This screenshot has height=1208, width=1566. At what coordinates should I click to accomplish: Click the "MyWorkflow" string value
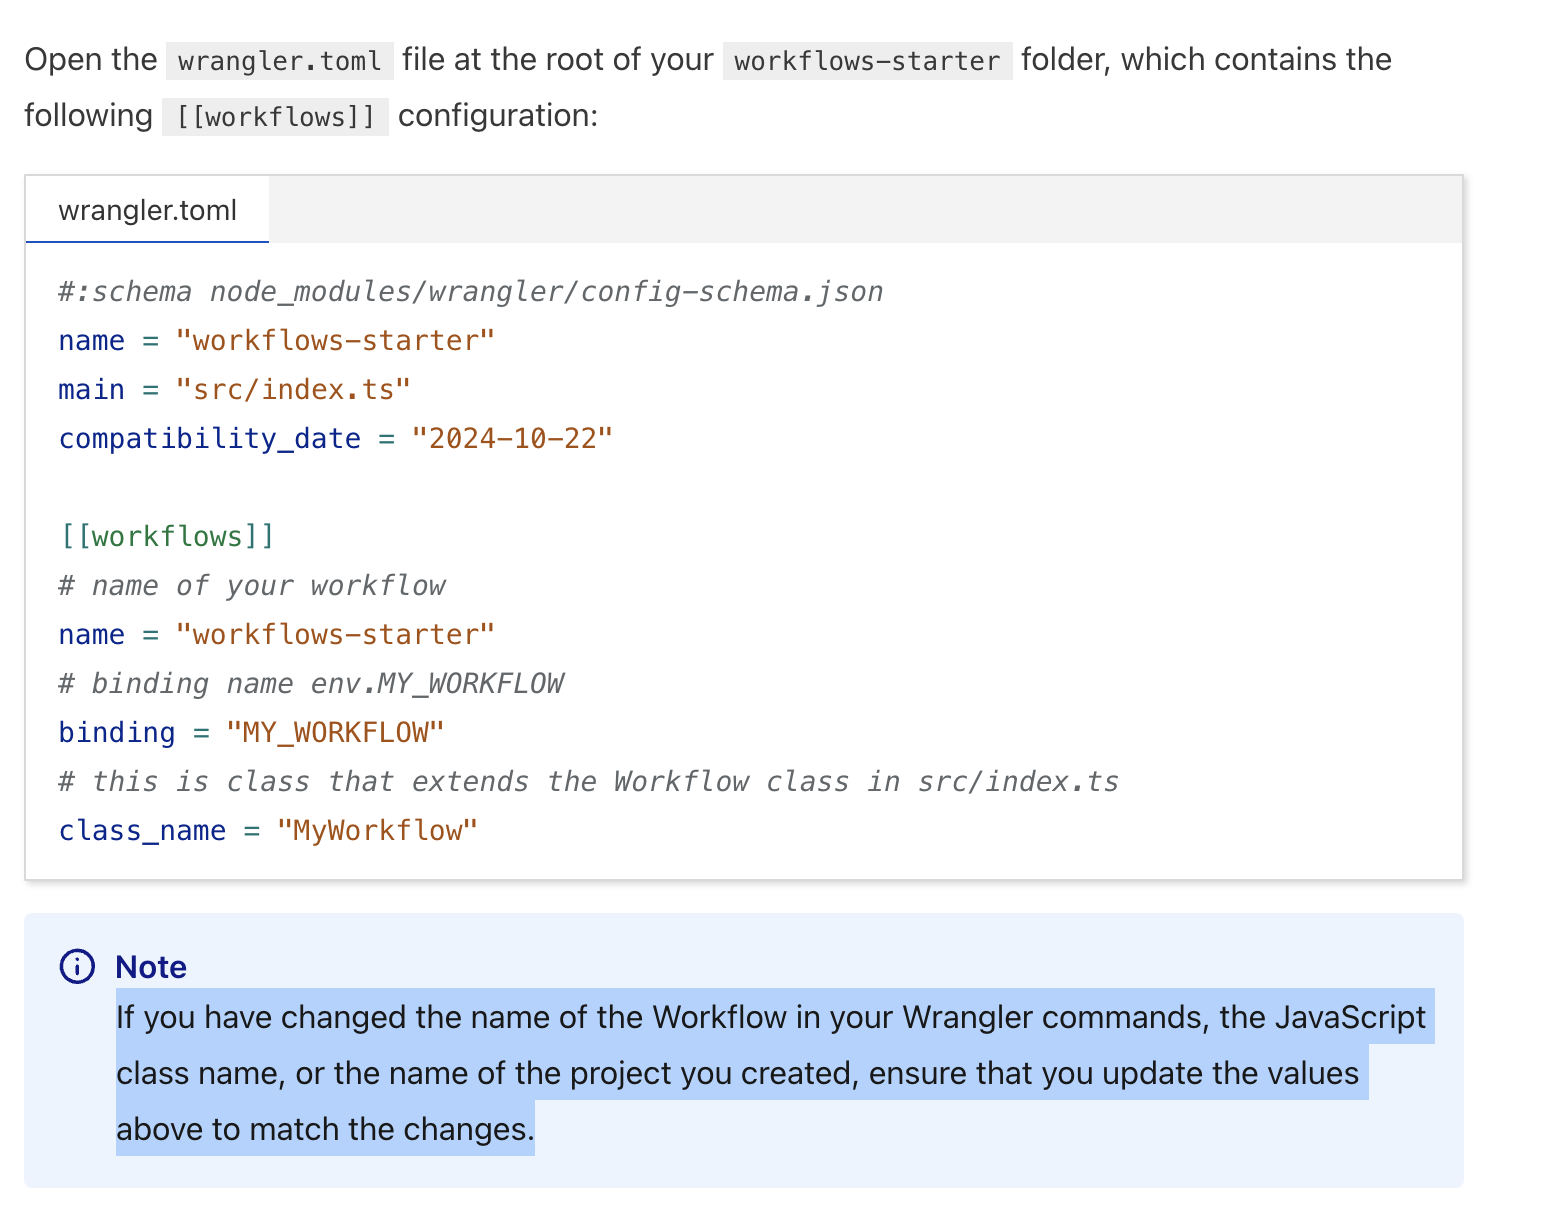click(x=377, y=831)
